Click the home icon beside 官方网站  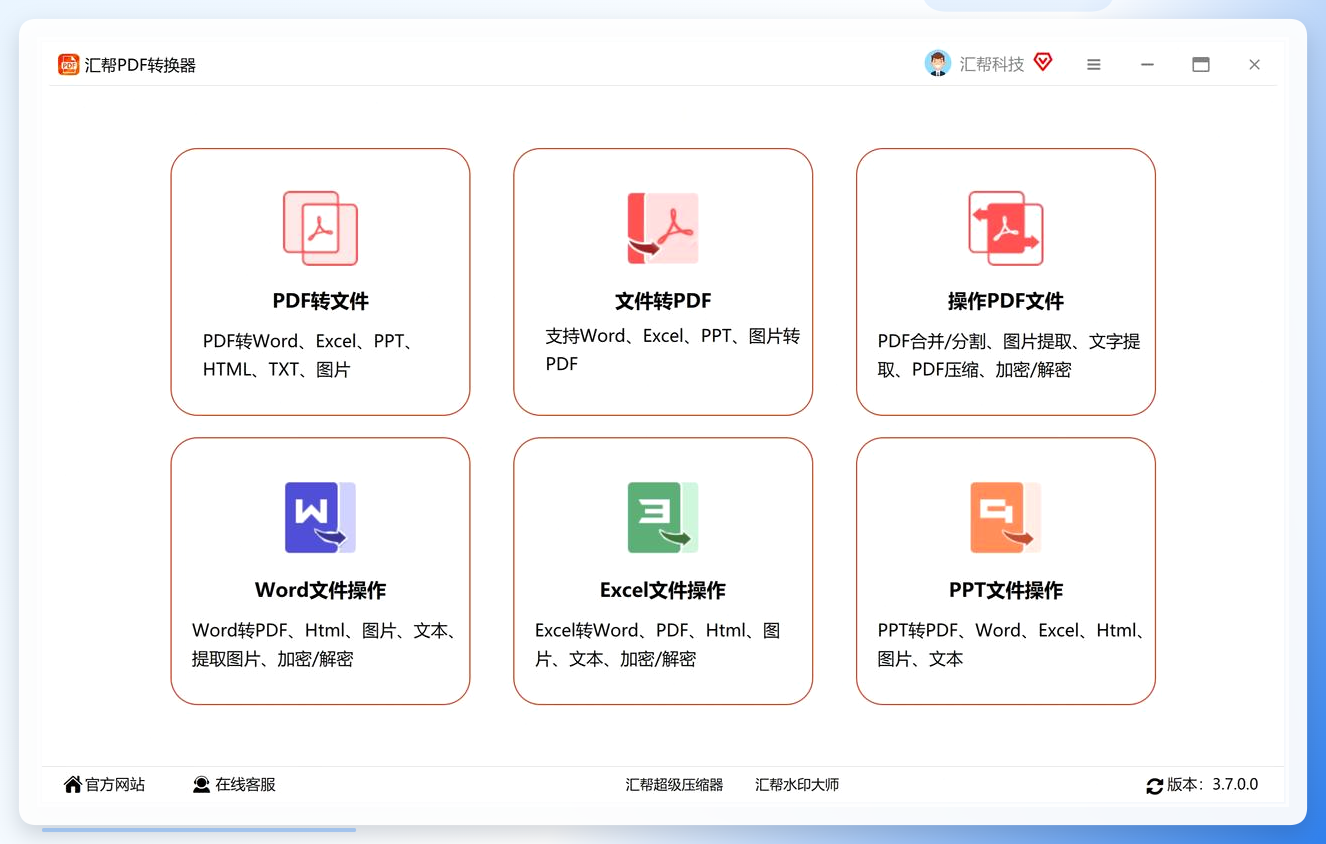(x=73, y=785)
